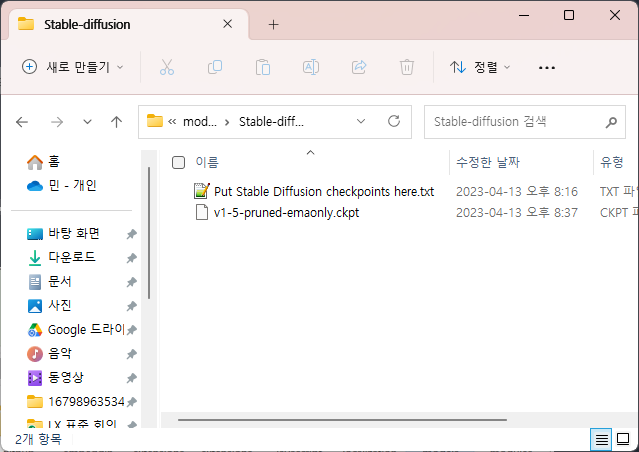The width and height of the screenshot is (639, 452).
Task: Go up one folder level
Action: [x=117, y=122]
